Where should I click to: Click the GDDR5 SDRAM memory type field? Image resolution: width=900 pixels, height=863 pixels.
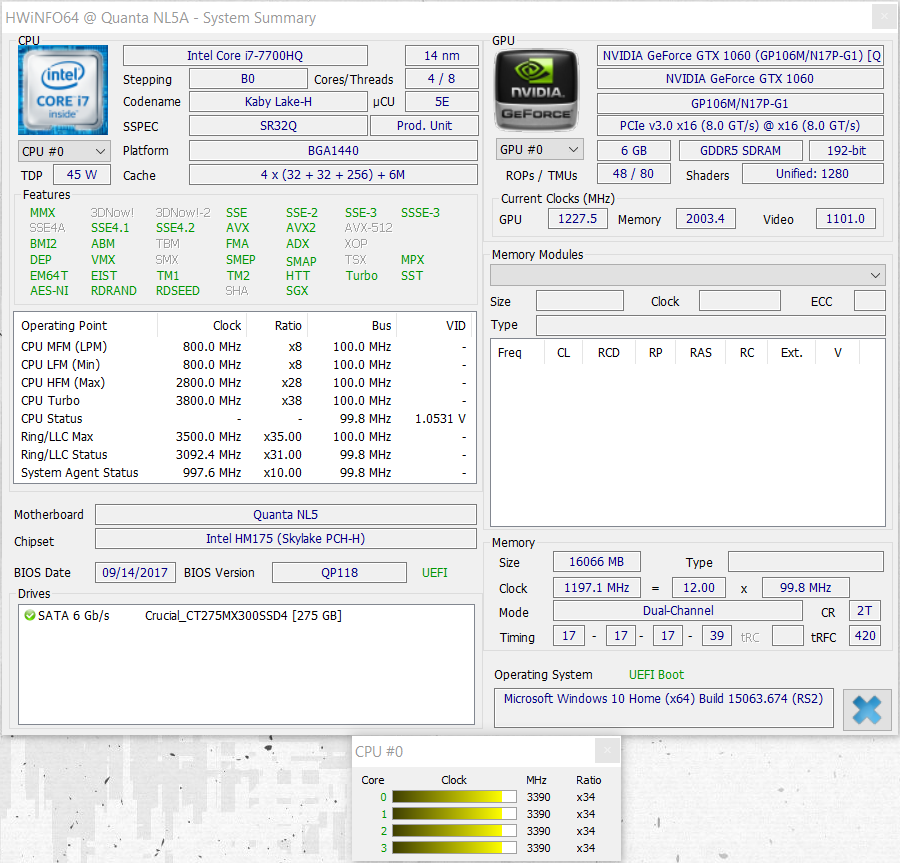(740, 150)
